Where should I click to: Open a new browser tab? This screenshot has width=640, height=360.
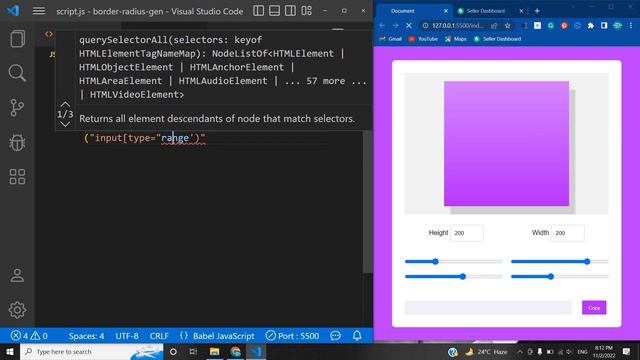click(537, 11)
